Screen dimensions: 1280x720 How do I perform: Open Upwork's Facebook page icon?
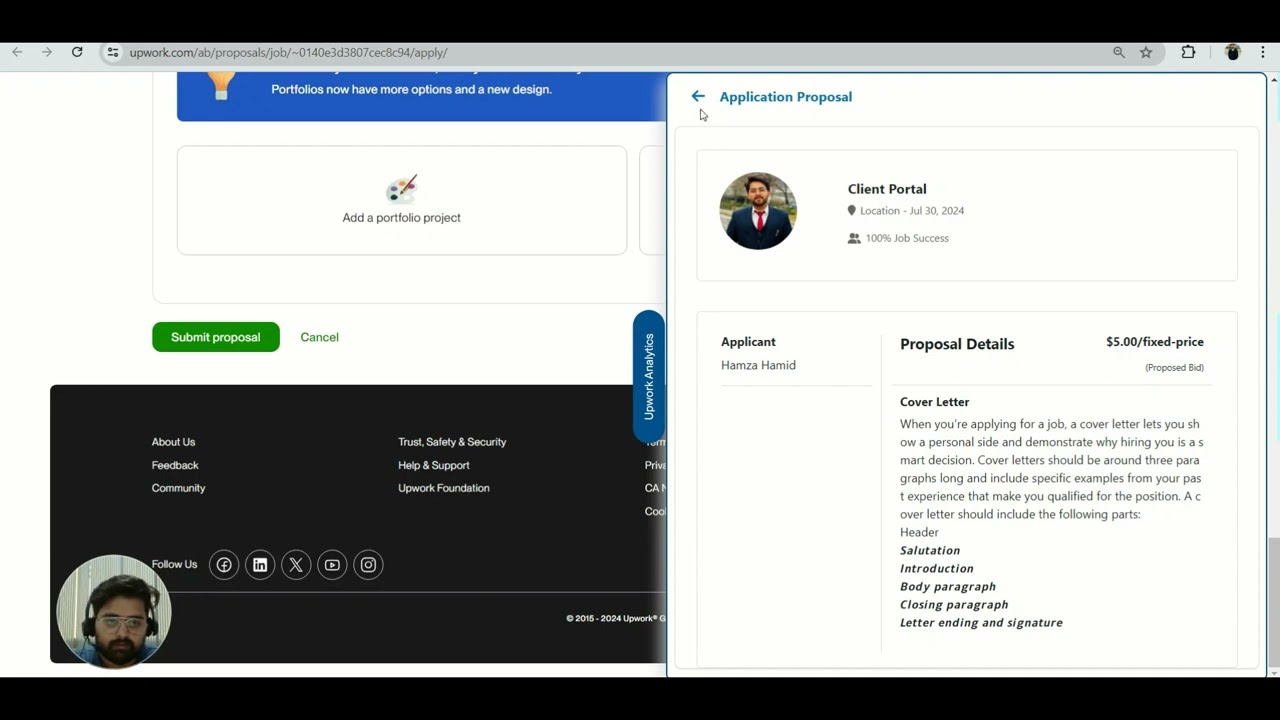tap(224, 565)
